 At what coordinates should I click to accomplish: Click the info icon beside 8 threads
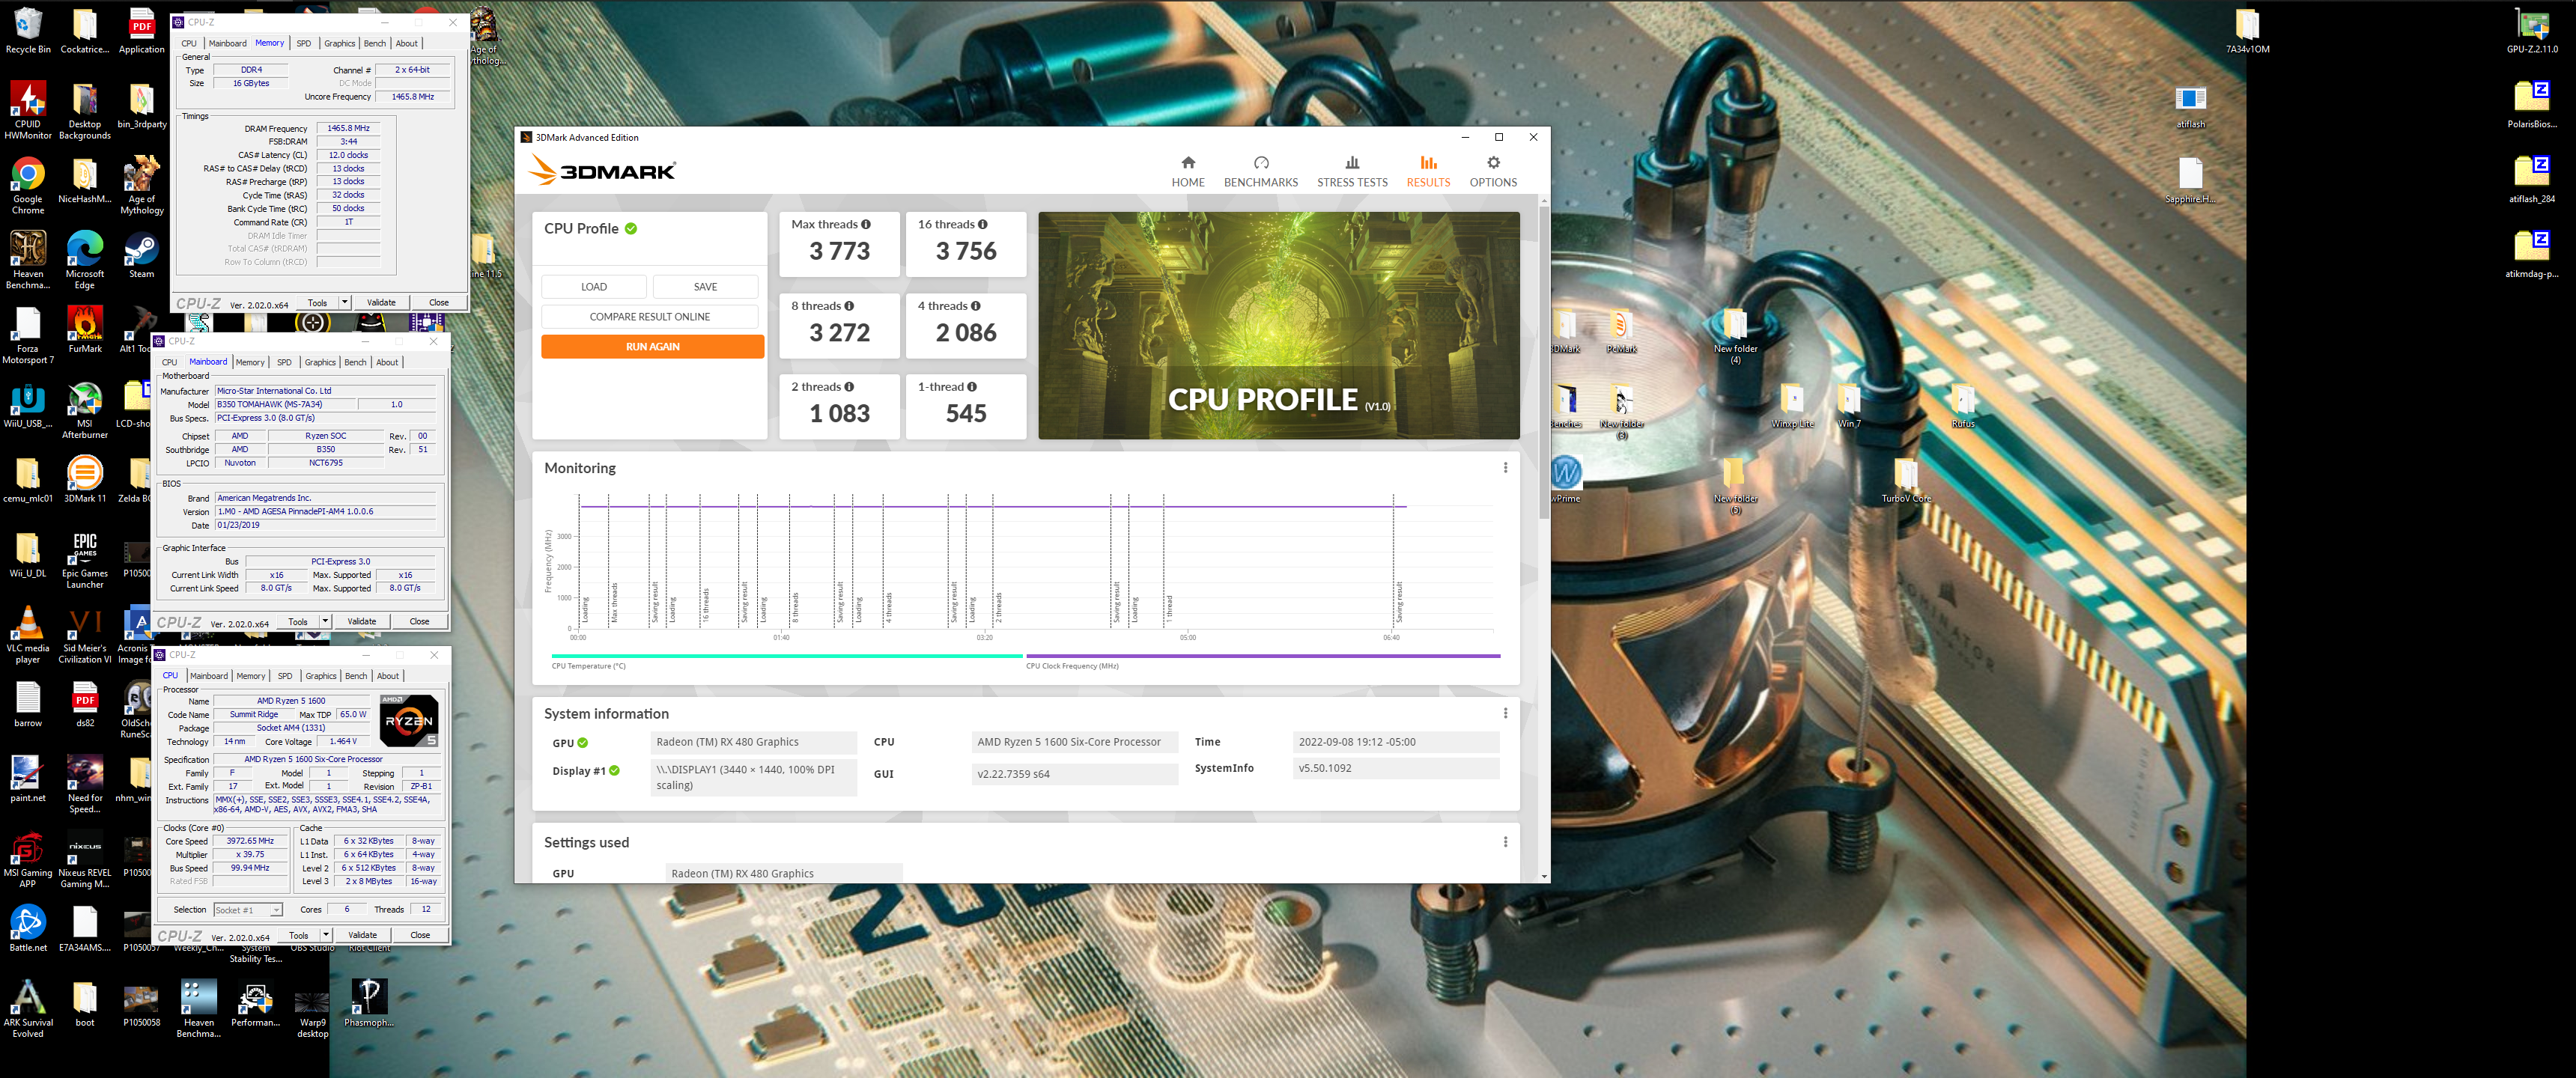coord(848,306)
